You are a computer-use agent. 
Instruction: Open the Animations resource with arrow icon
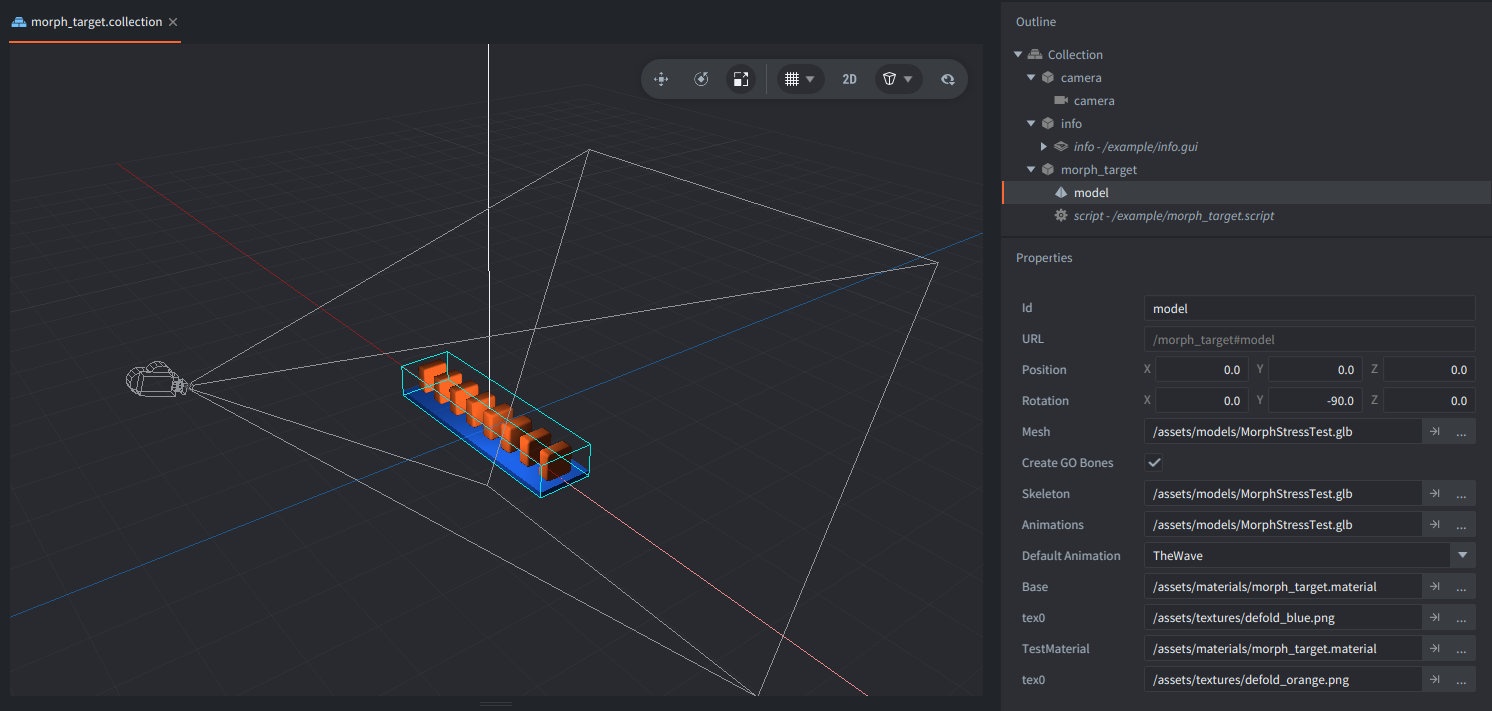click(x=1435, y=525)
